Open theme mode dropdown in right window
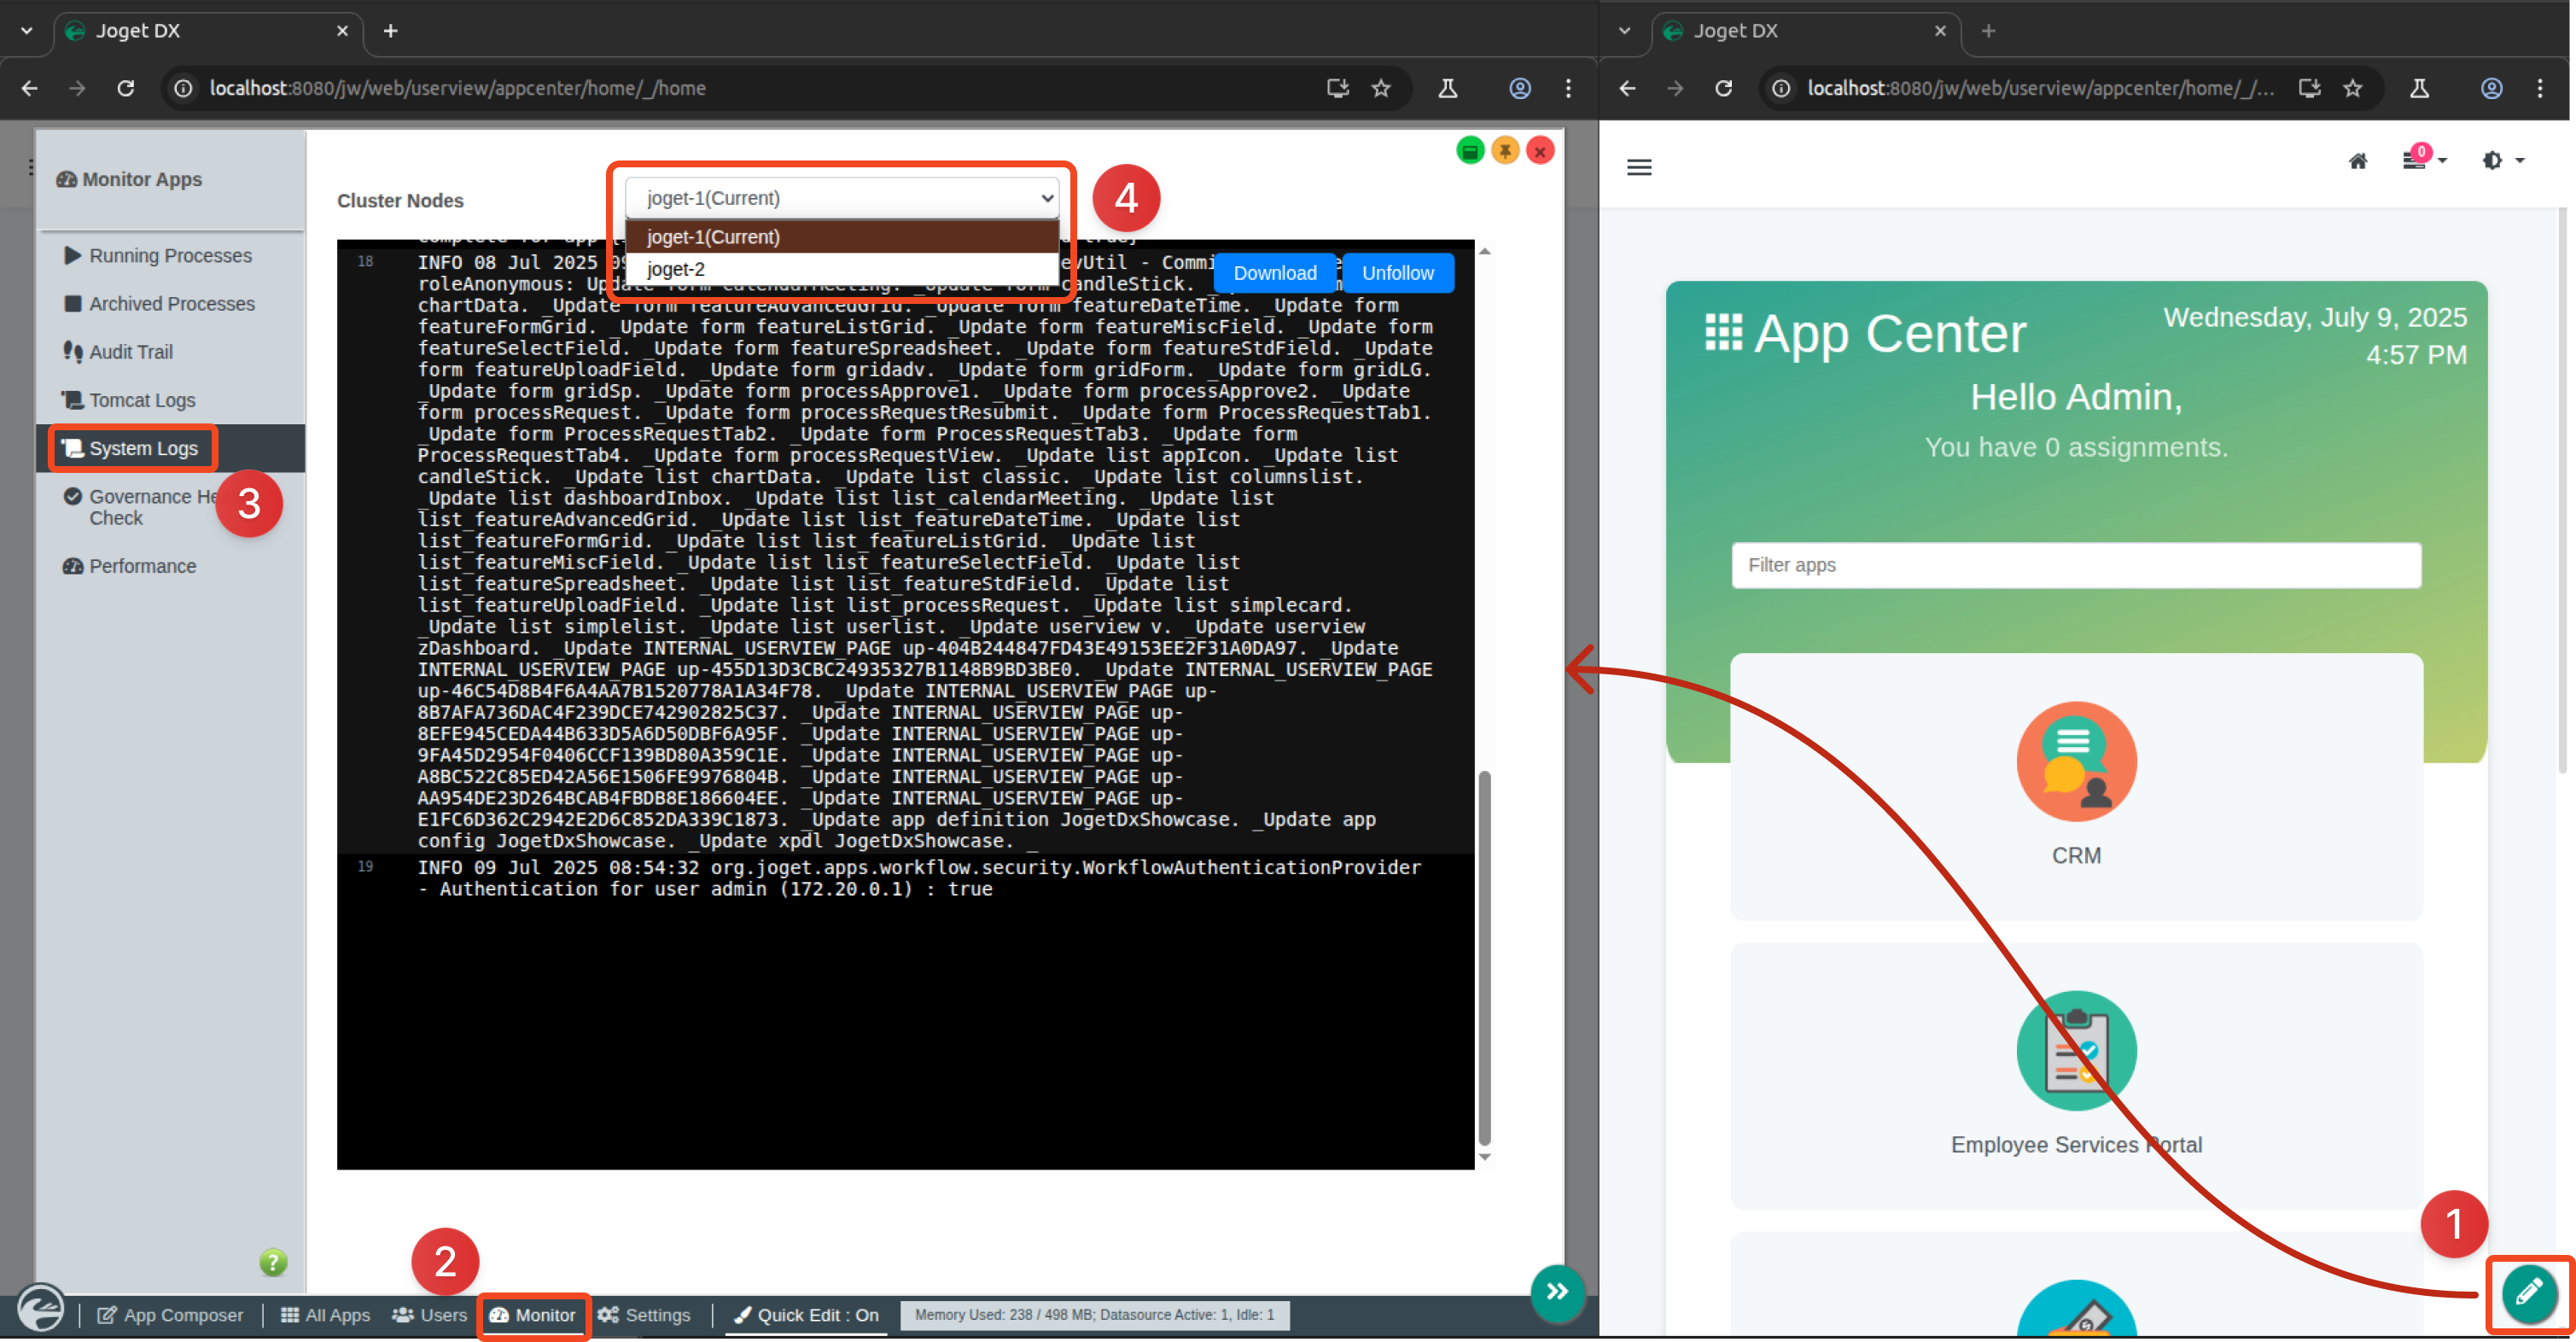 click(2503, 160)
